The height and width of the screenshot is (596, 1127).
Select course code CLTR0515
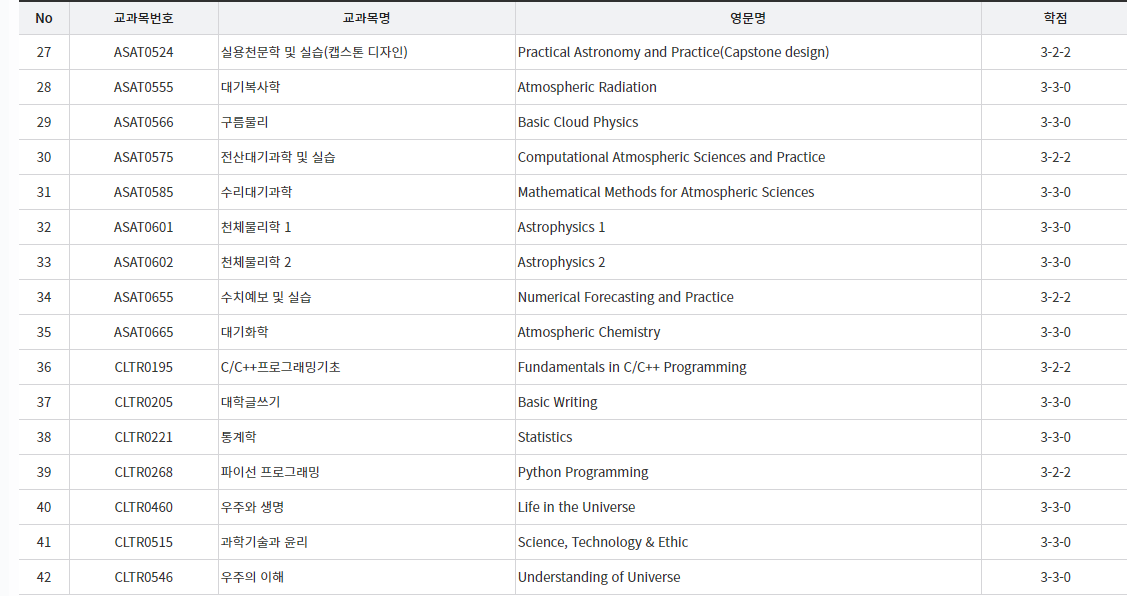(144, 542)
